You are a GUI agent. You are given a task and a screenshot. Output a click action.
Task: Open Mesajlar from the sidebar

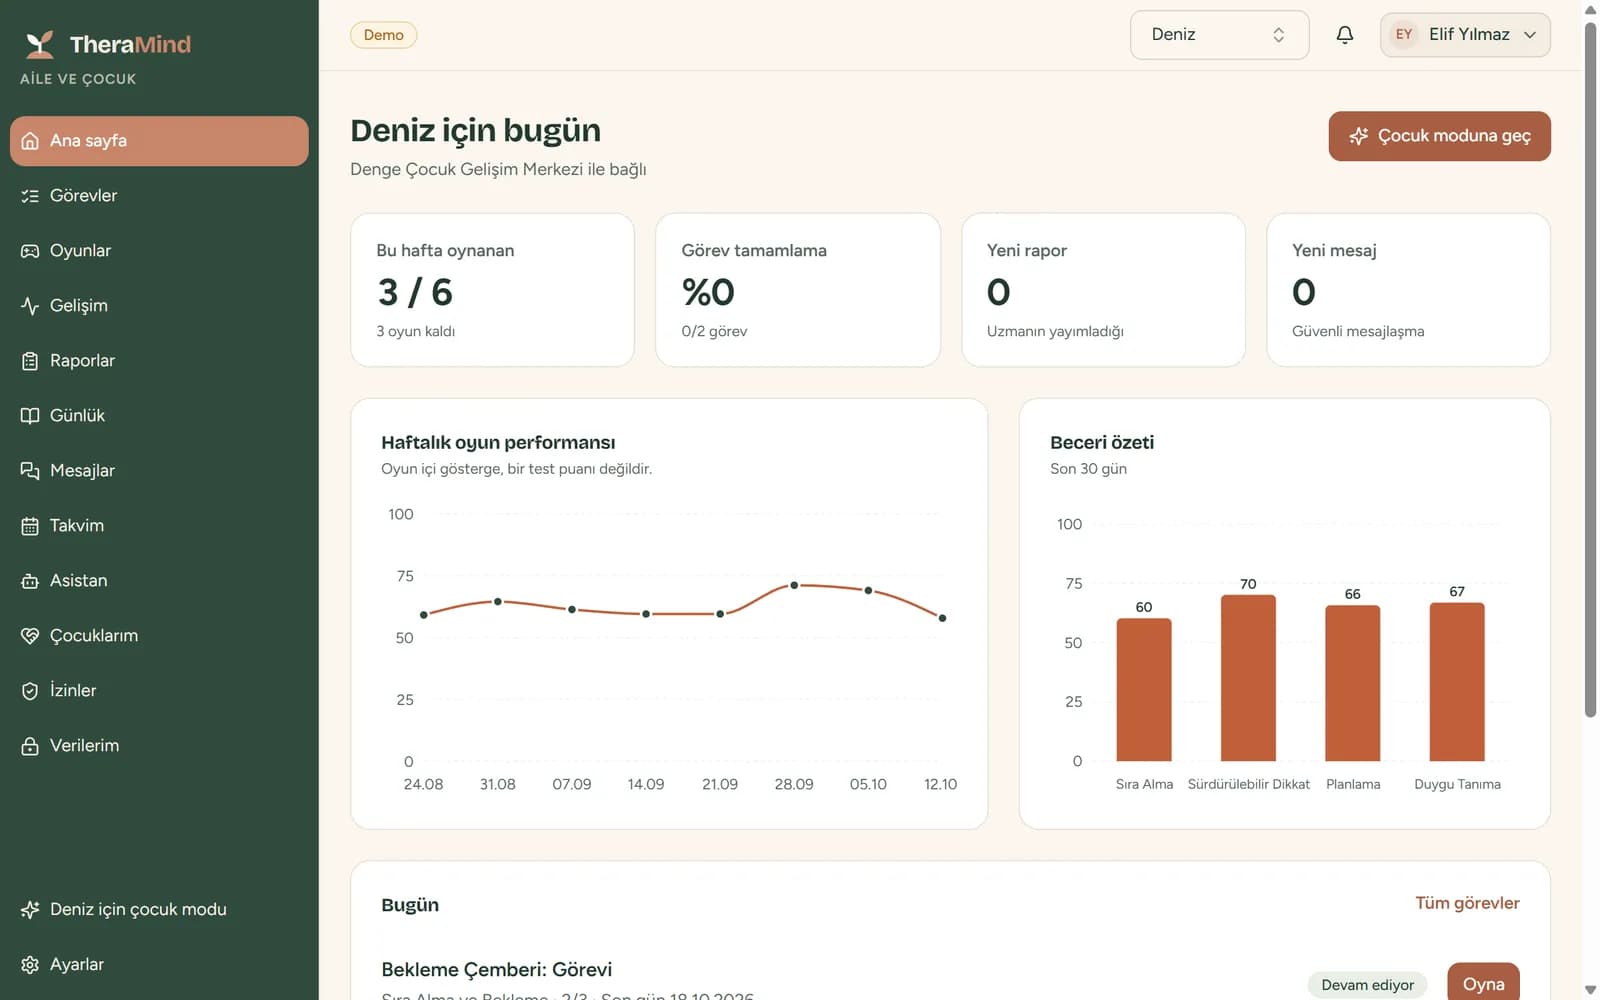point(159,471)
